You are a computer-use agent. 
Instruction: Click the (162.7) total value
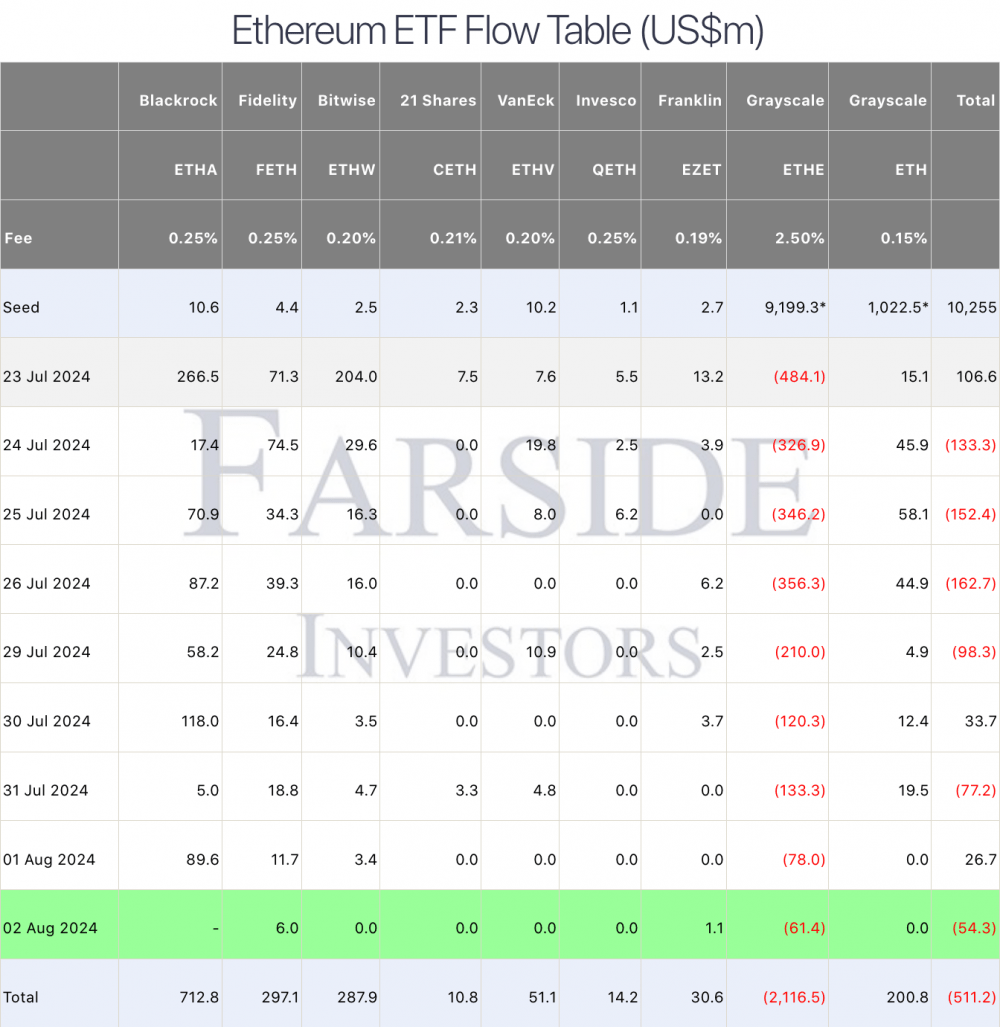pyautogui.click(x=971, y=584)
